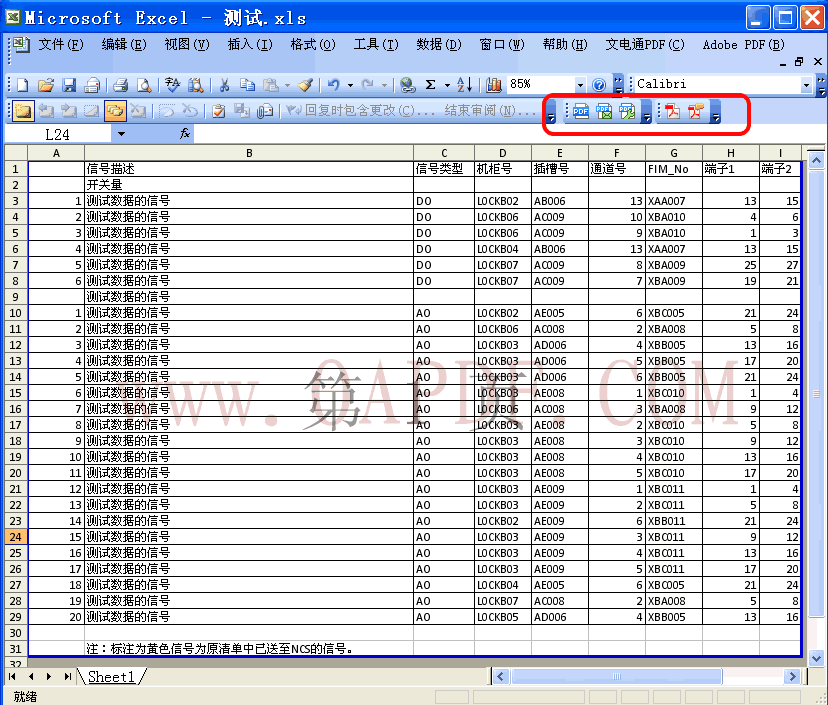Open the 格式(O) menu

pos(313,44)
